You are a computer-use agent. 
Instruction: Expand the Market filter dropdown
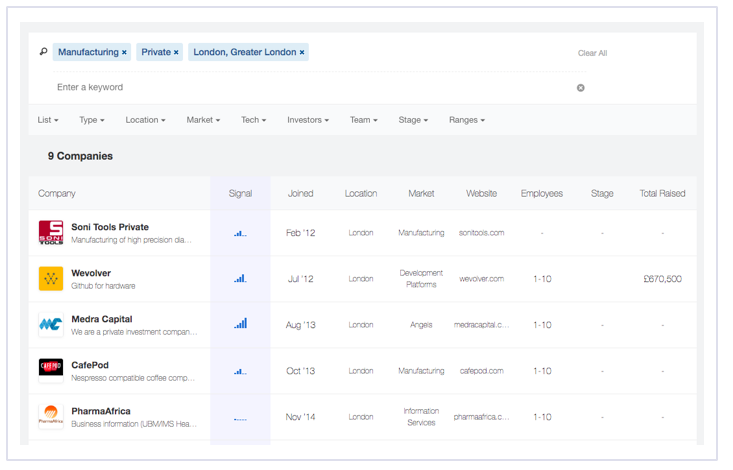click(x=203, y=120)
